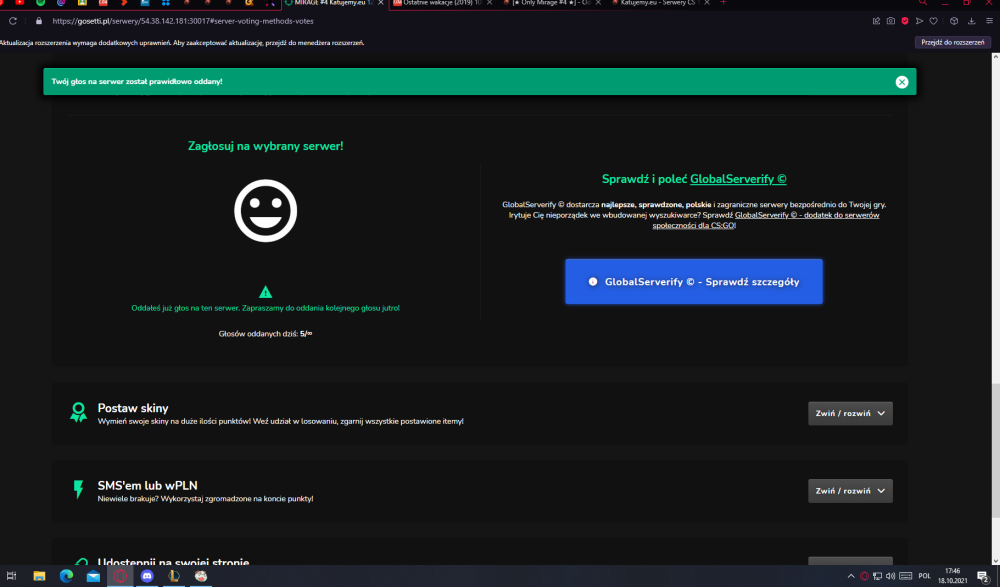Click the 'Głosów oddanych dziś: 5/∞' text

pyautogui.click(x=265, y=334)
